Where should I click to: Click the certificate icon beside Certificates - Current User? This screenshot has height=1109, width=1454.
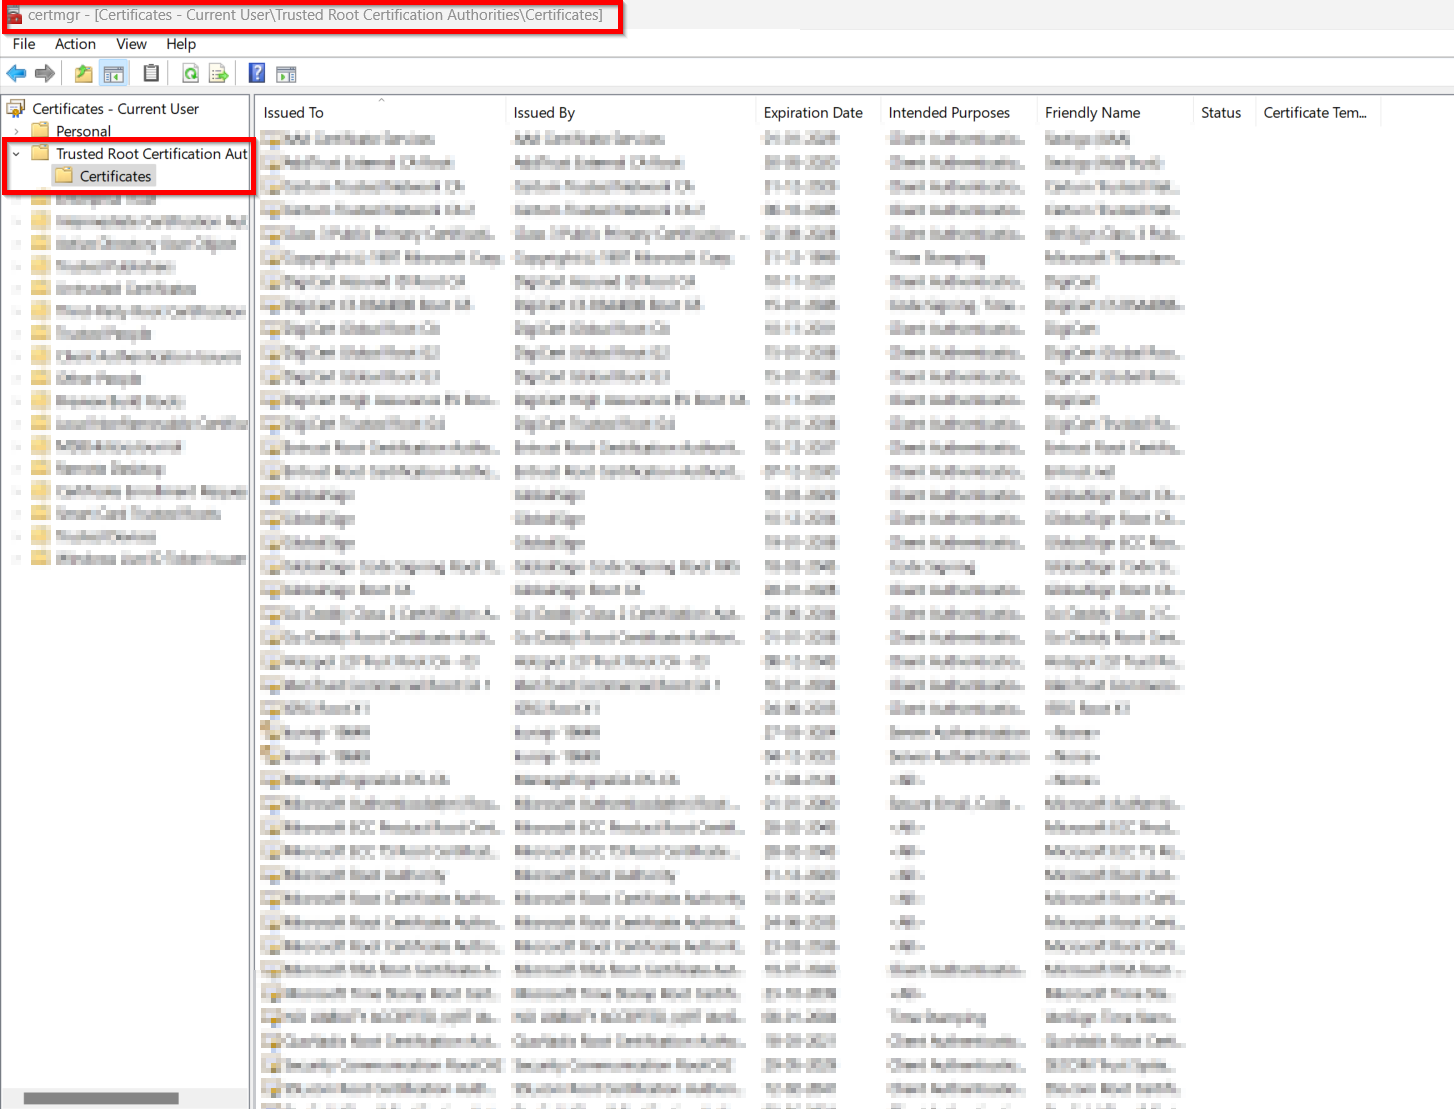tap(16, 108)
